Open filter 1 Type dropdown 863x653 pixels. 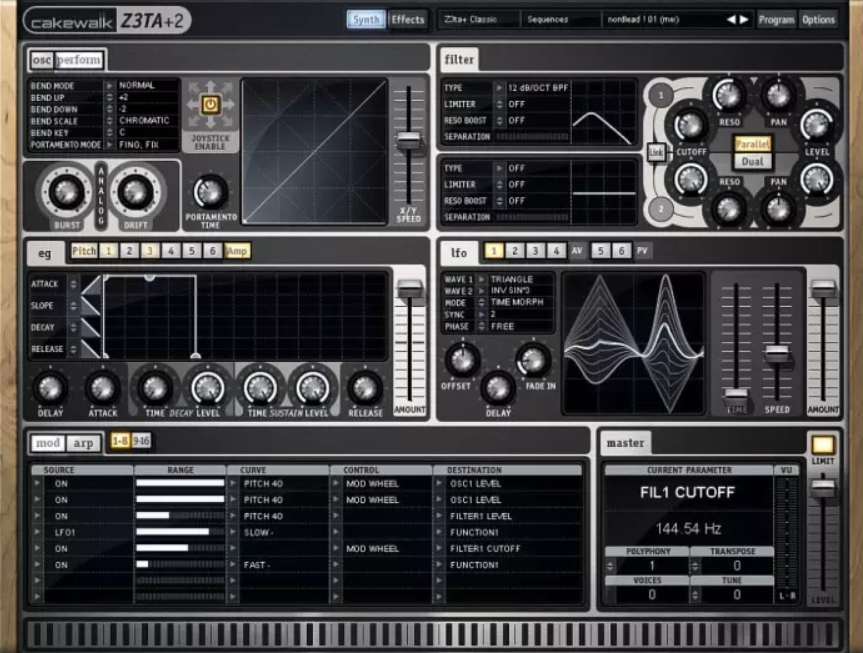point(499,88)
